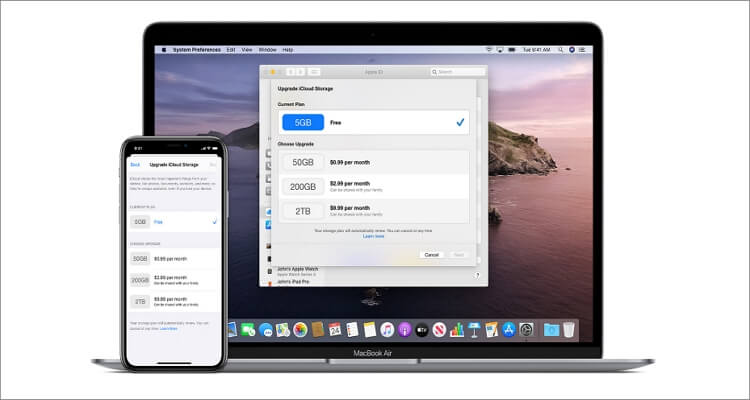750x400 pixels.
Task: Launch Music from the dock
Action: pos(387,330)
